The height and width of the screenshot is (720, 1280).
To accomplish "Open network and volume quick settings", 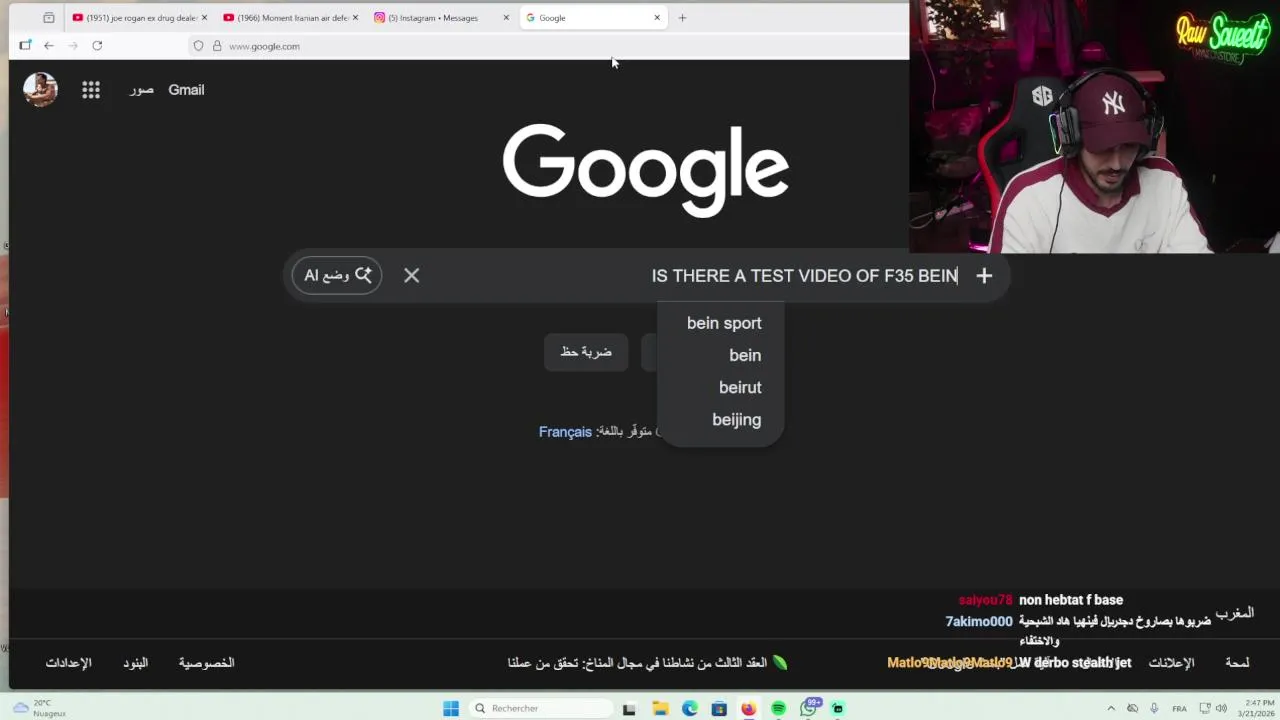I will [x=1212, y=708].
